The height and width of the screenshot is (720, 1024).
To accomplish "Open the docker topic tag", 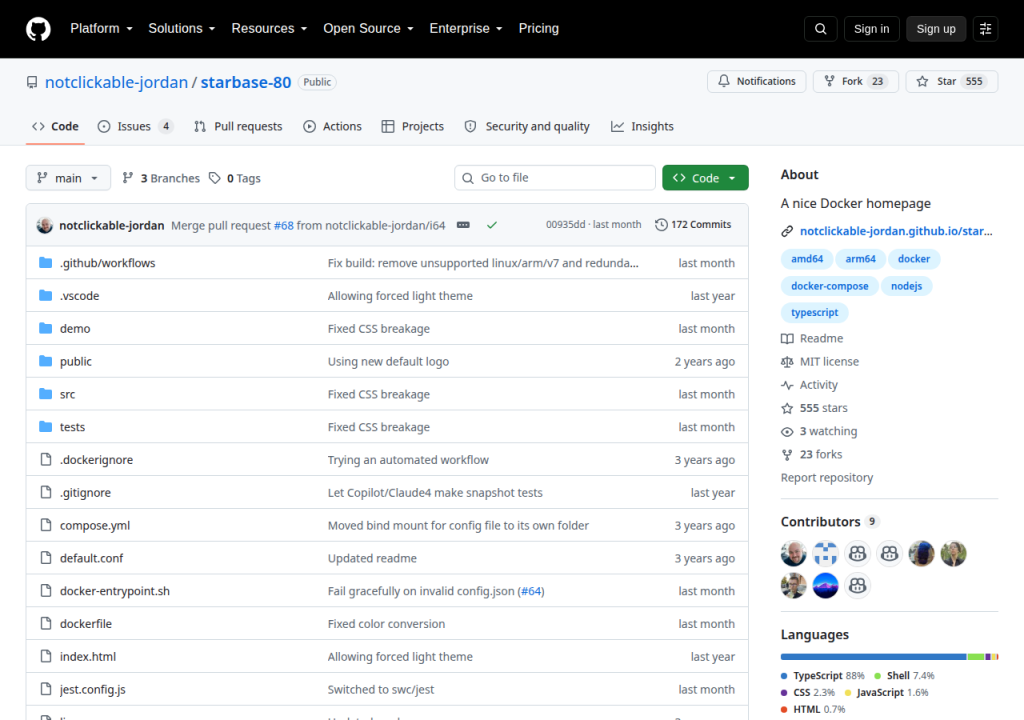I will click(913, 259).
